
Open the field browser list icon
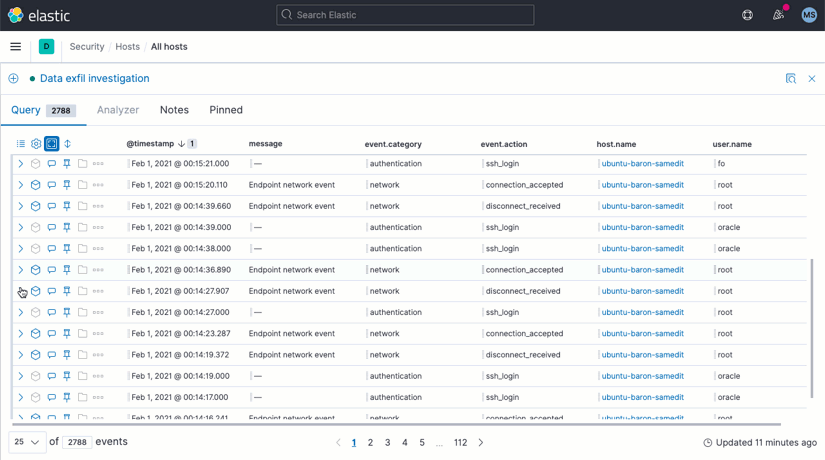21,144
